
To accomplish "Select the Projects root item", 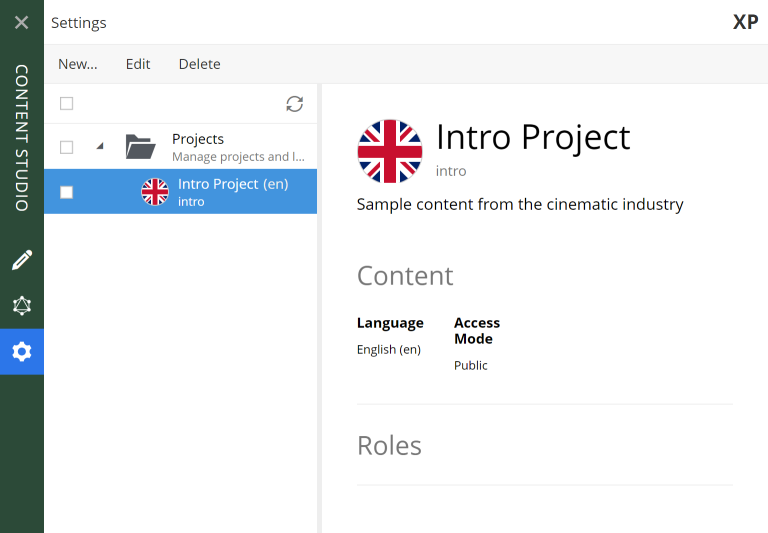I will (x=198, y=140).
